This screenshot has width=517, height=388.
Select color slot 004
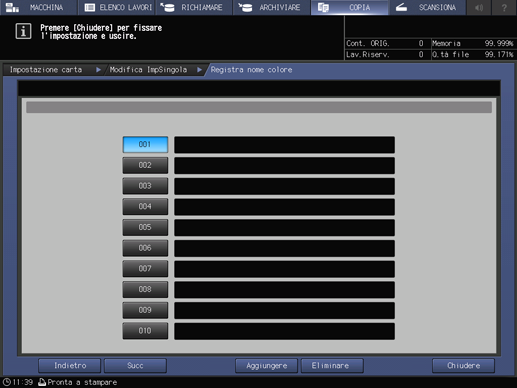[145, 206]
